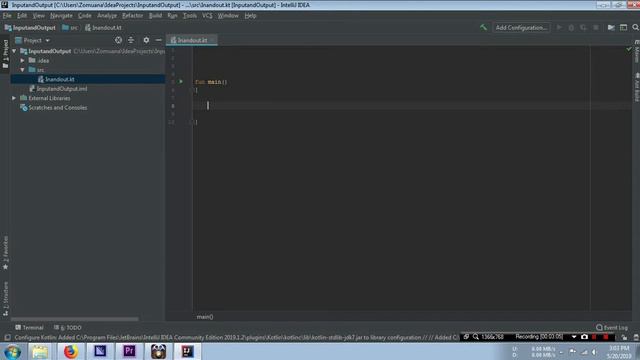Viewport: 640px width, 360px height.
Task: Click the recorder screenshot camera icon
Action: click(584, 337)
